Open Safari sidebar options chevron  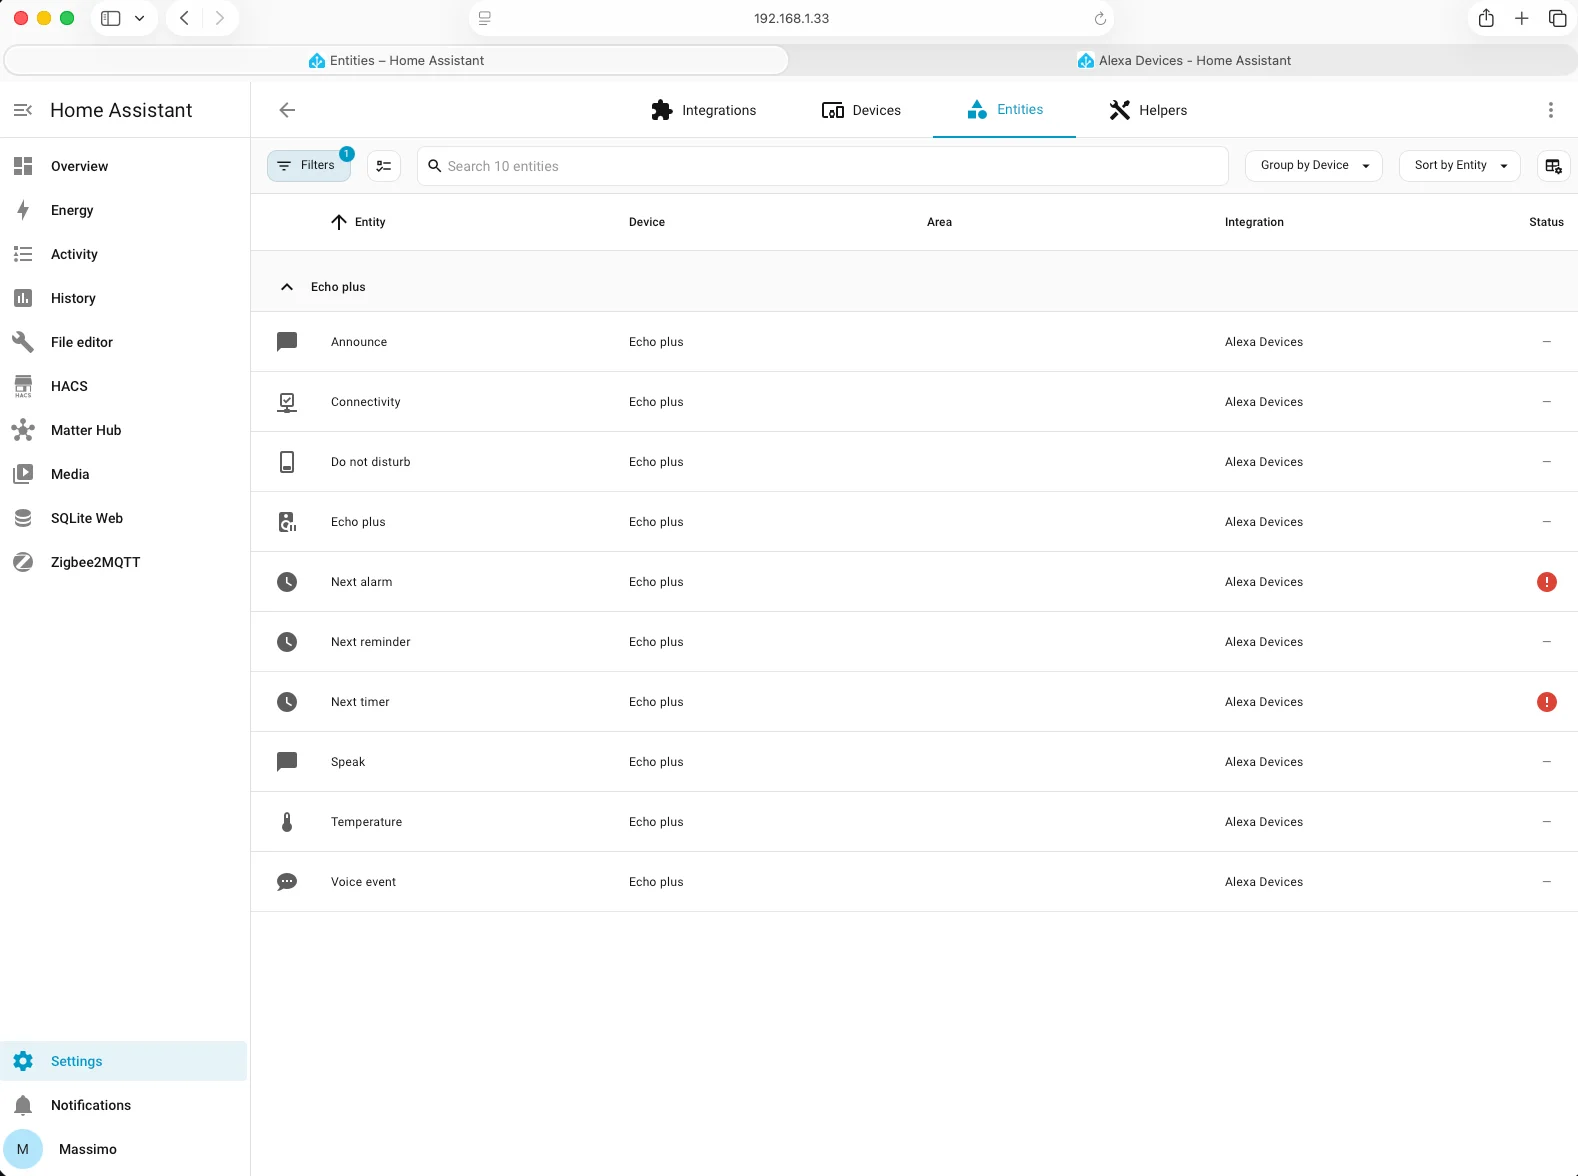point(140,18)
